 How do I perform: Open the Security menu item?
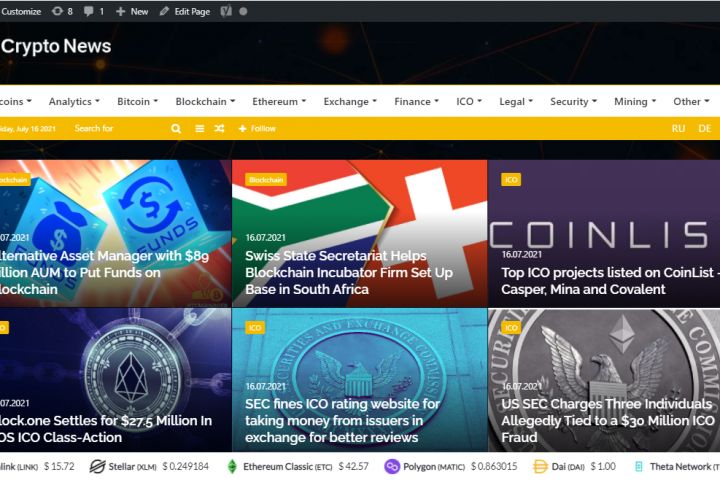click(573, 102)
